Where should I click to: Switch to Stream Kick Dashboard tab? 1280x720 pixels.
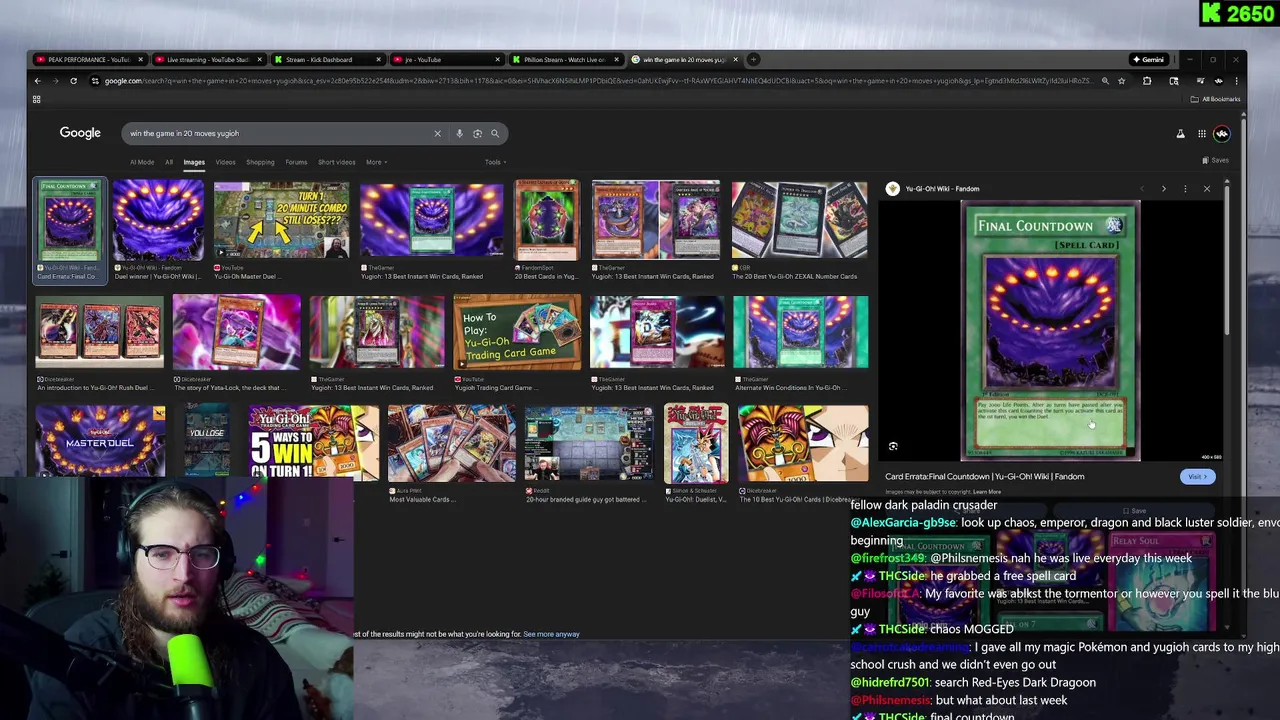(326, 59)
